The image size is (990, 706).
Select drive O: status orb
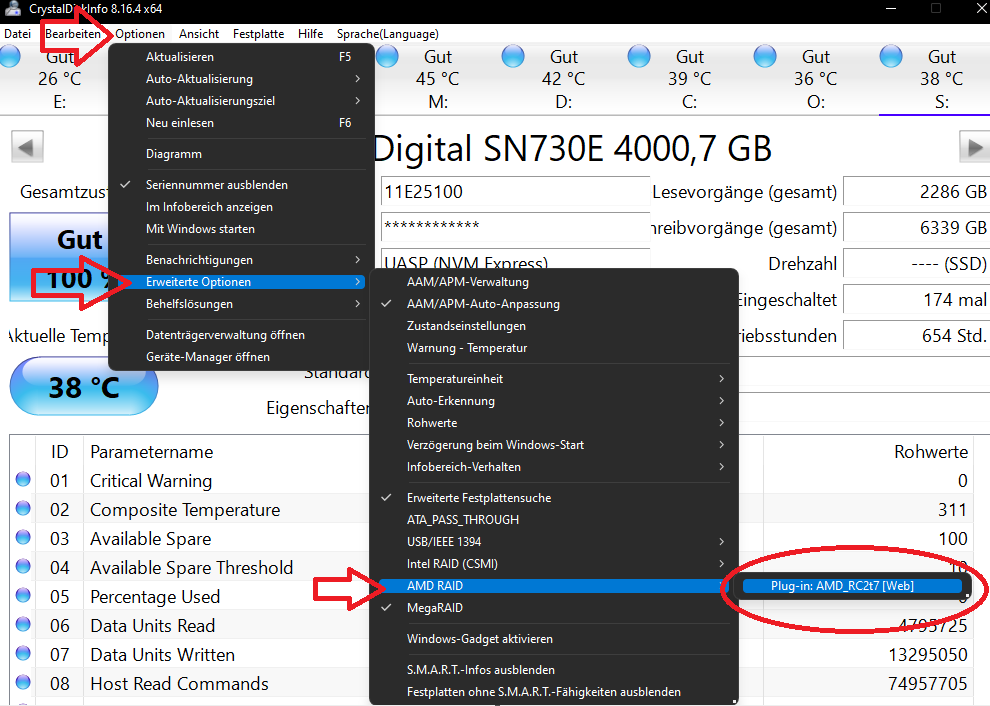[765, 57]
